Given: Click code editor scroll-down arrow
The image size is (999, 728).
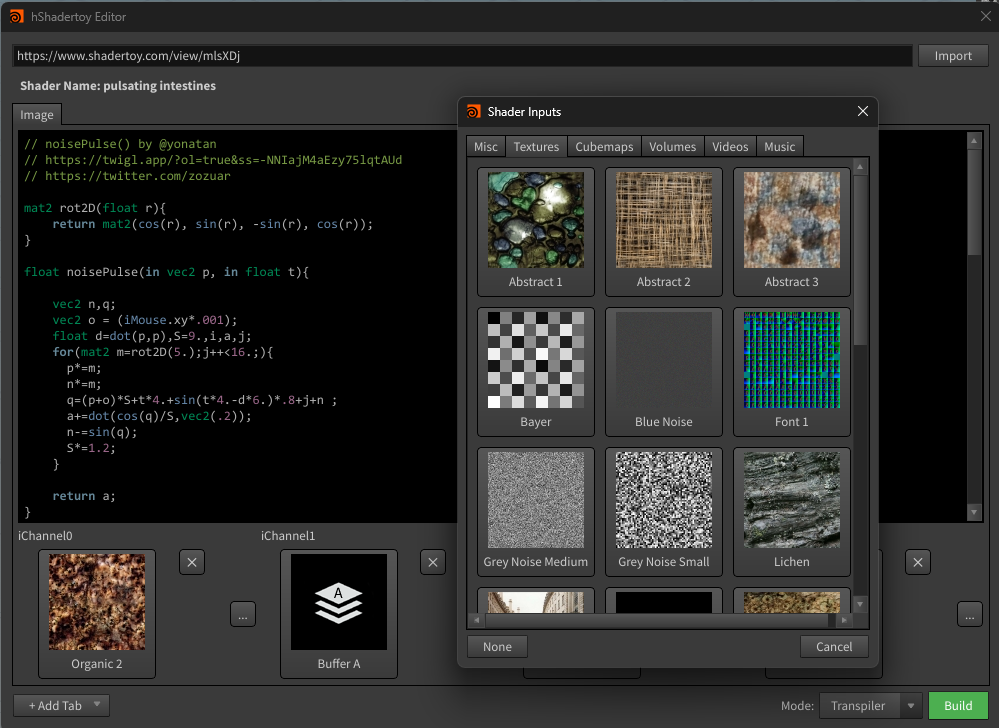Looking at the screenshot, I should (974, 512).
